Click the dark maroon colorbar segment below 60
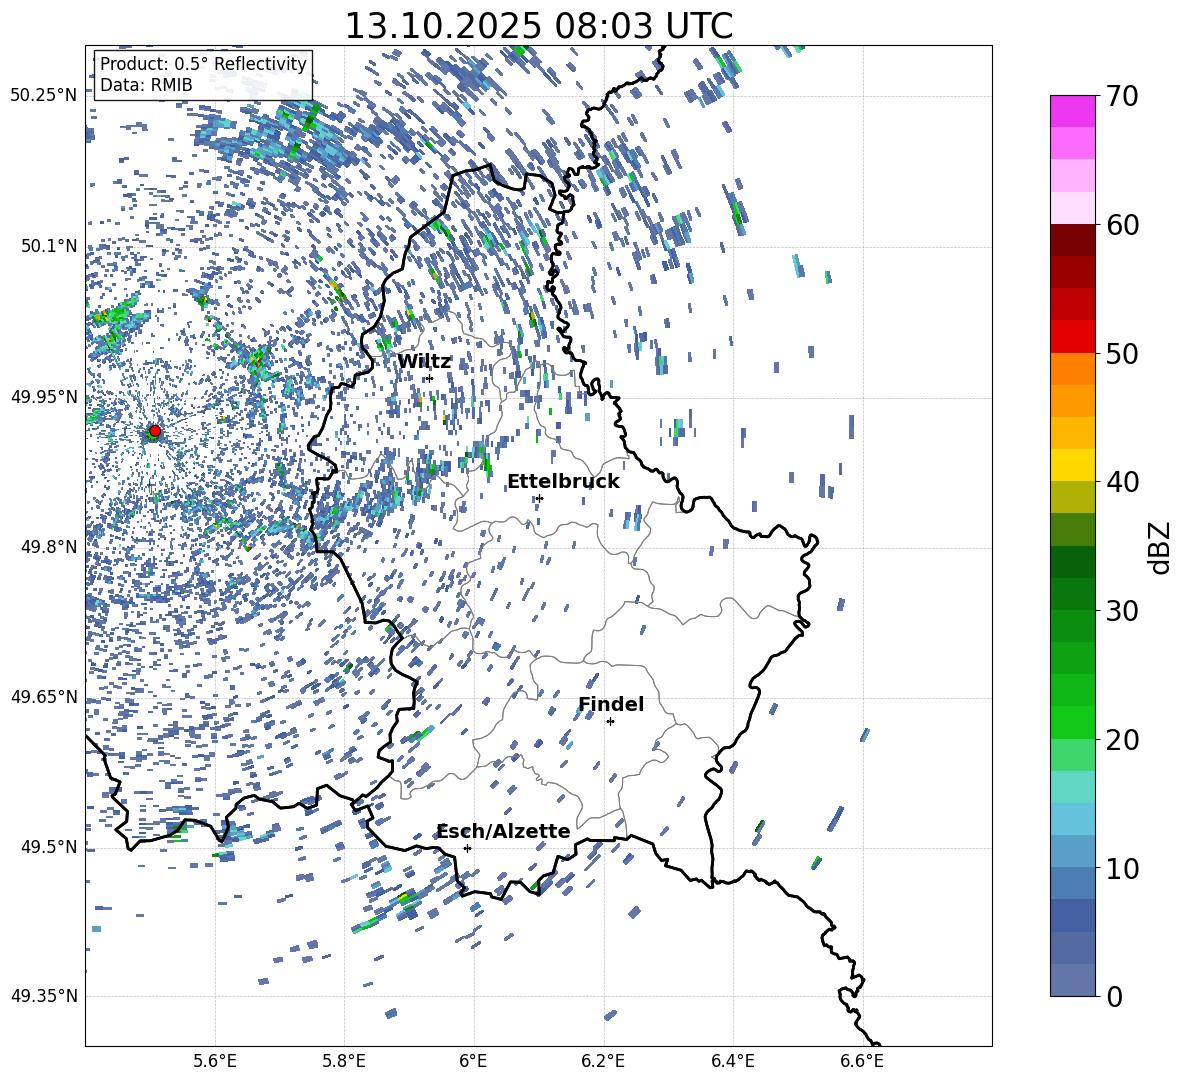The image size is (1184, 1081). (1072, 240)
